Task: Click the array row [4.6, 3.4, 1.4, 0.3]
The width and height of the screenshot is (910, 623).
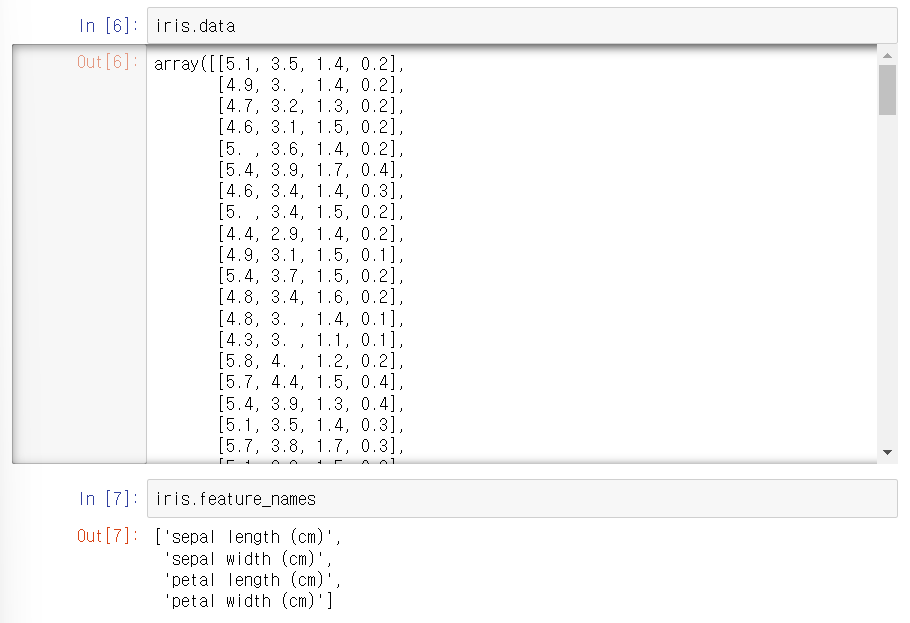Action: (x=310, y=191)
